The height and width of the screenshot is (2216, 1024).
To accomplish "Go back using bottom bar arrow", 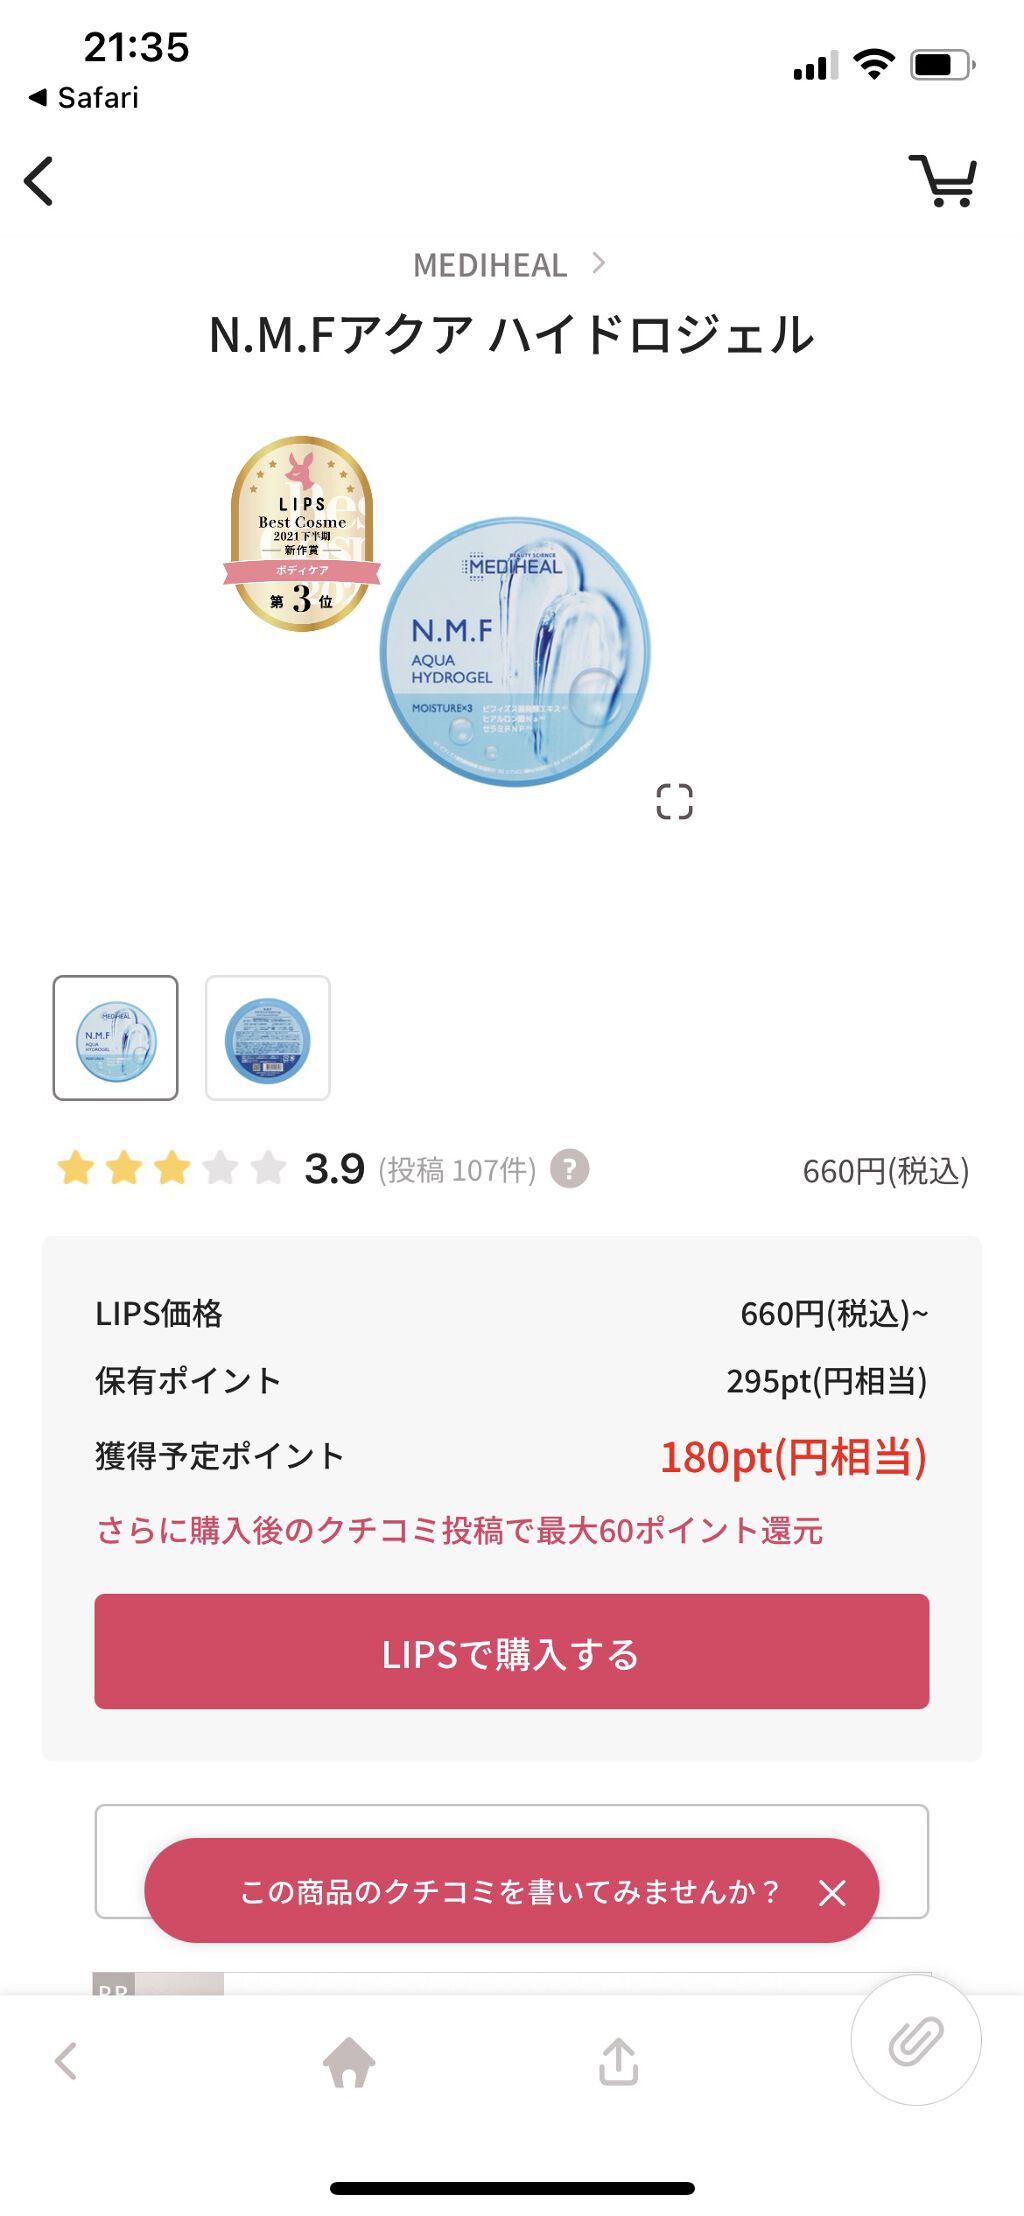I will point(66,2062).
